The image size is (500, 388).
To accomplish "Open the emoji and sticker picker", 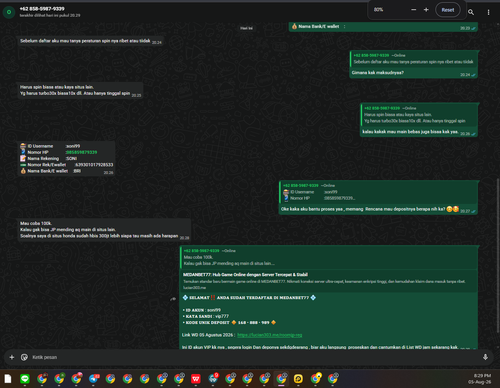I will point(24,357).
